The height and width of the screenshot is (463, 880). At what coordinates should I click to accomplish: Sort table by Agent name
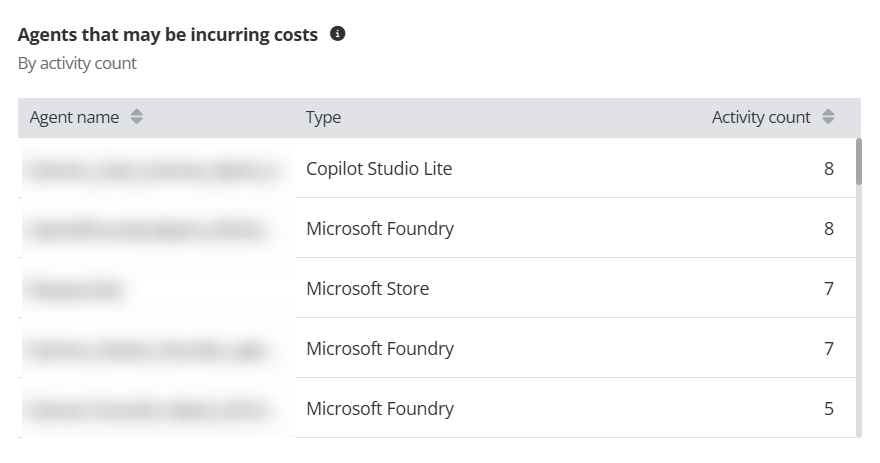point(137,117)
